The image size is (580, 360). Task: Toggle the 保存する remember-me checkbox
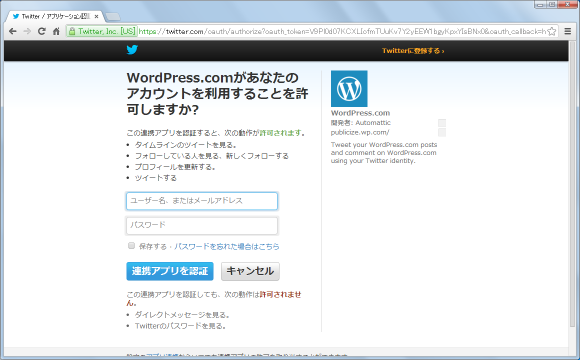coord(131,246)
